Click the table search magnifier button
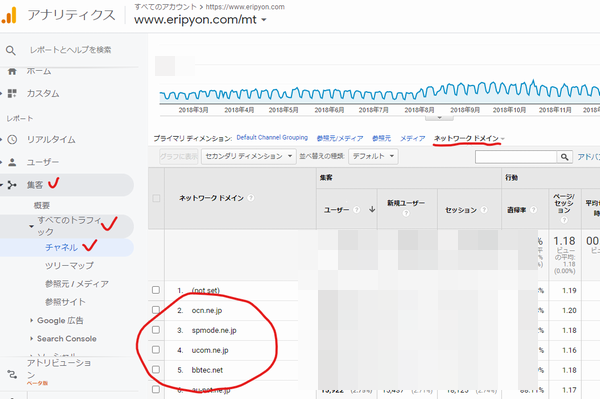Viewport: 600px width, 399px height. coord(564,157)
